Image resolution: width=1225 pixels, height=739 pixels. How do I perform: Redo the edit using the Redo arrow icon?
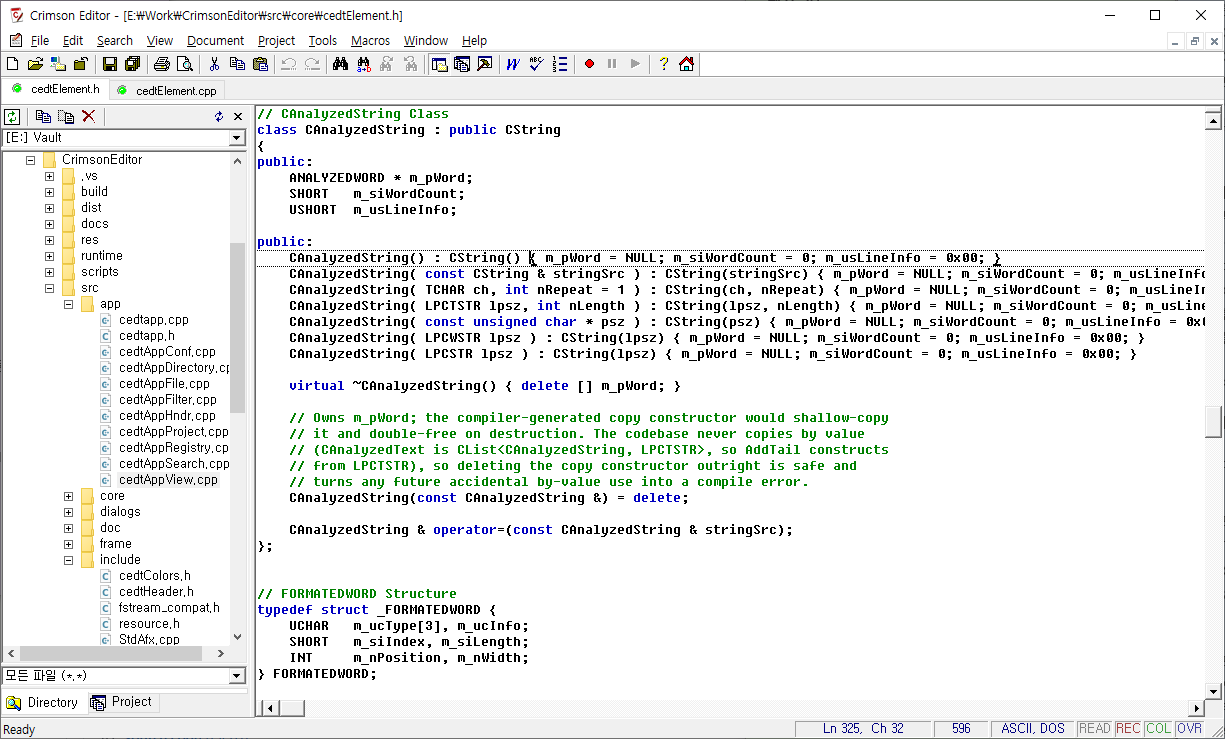[312, 64]
